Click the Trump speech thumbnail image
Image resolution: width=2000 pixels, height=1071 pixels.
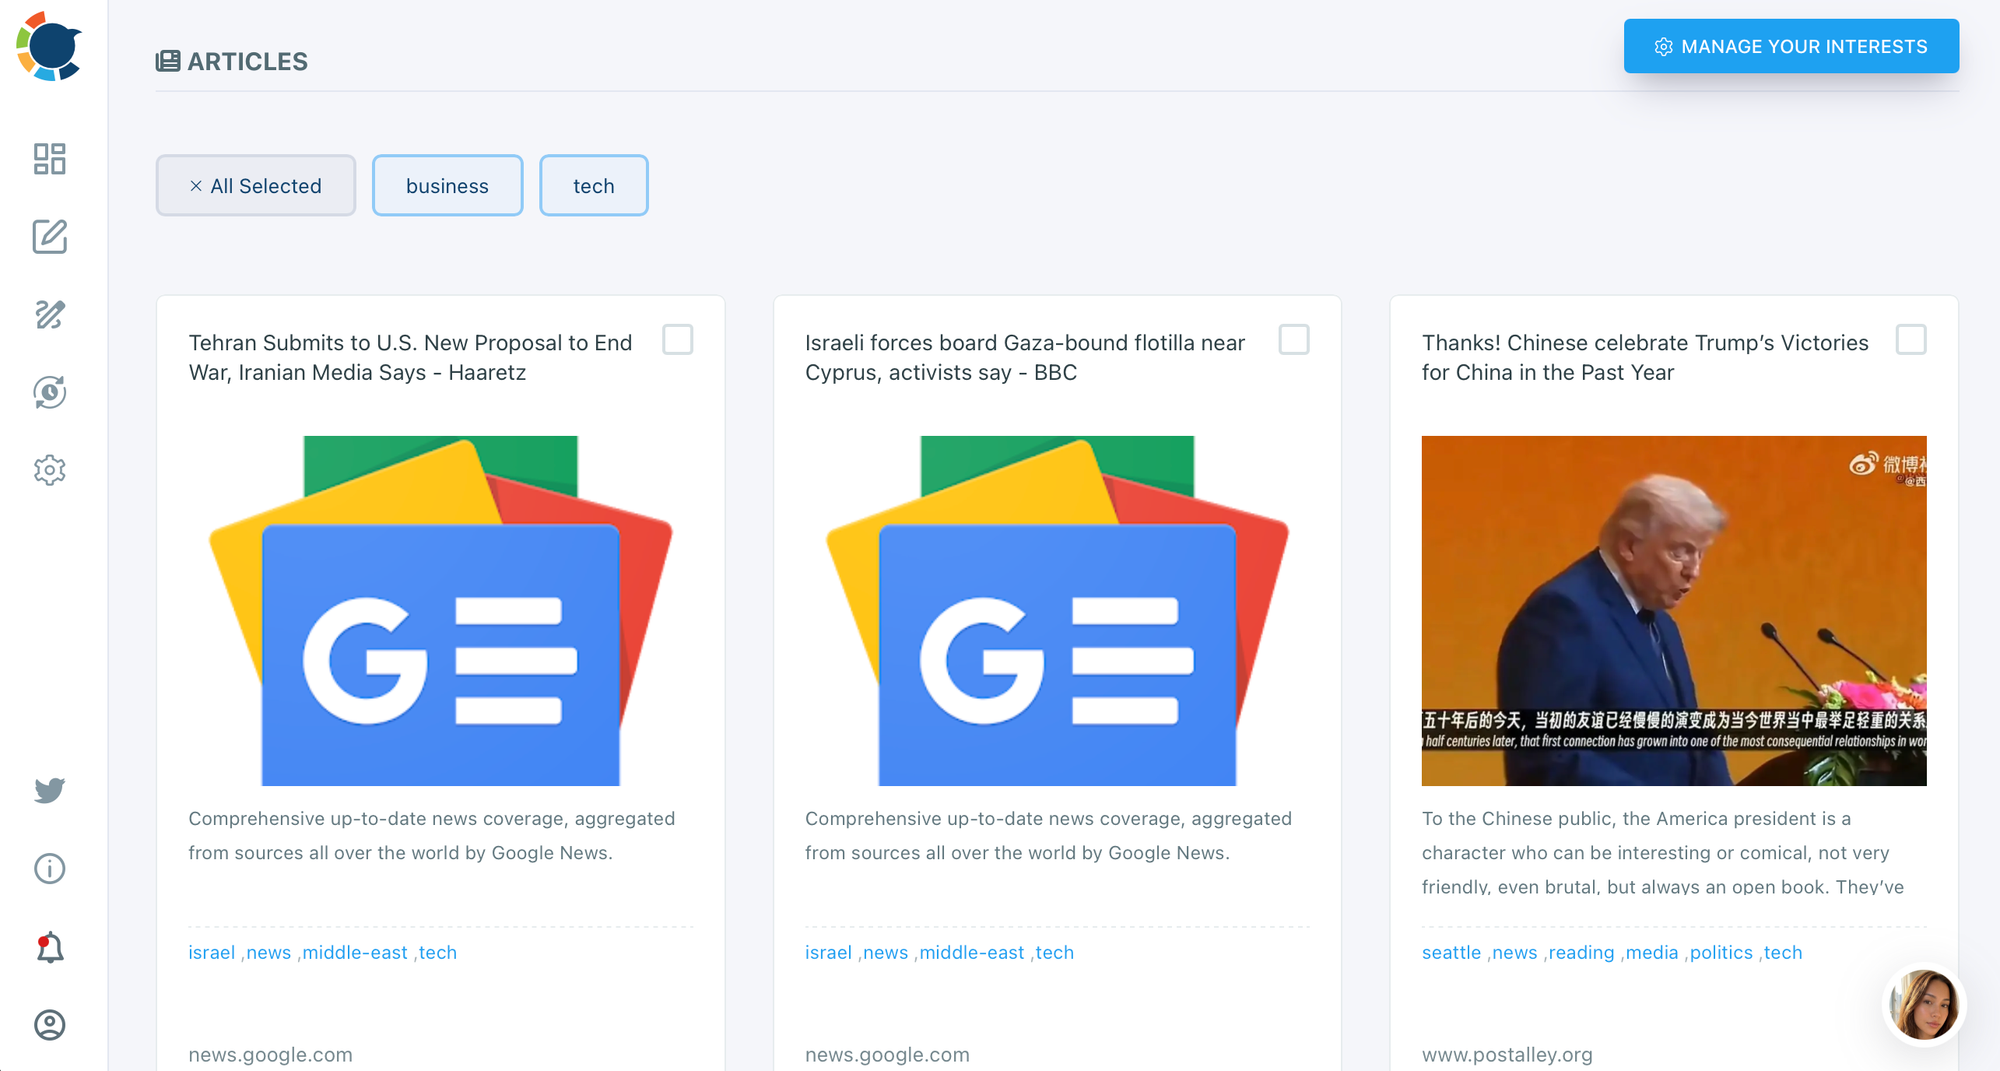1674,610
